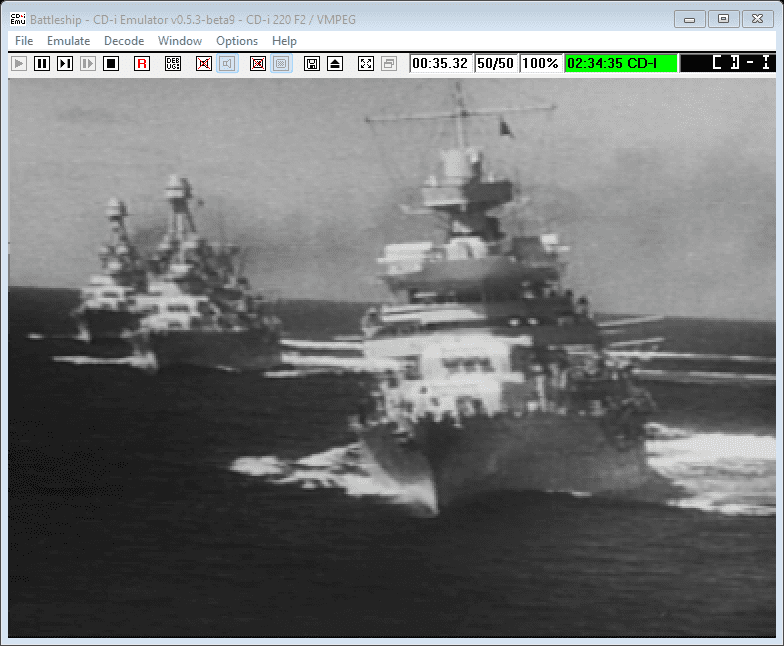Viewport: 784px width, 646px height.
Task: Click the 100% speed indicator
Action: [541, 63]
